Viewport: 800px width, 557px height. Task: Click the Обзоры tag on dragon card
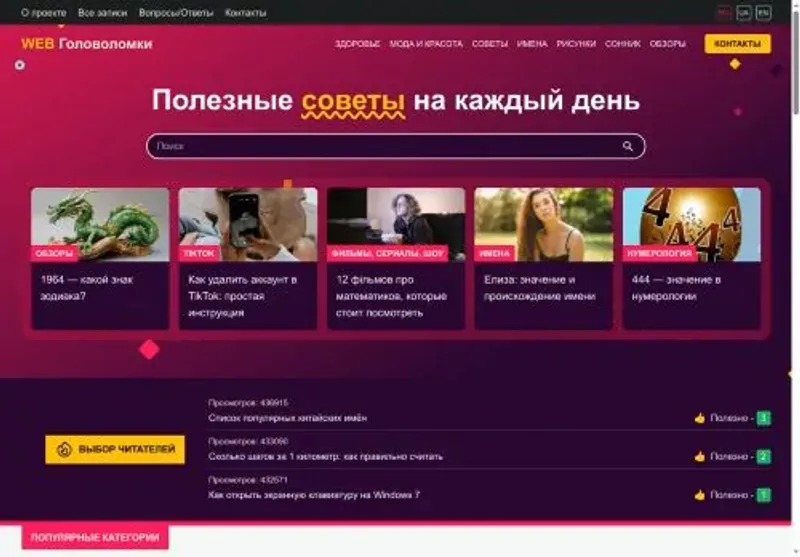(54, 254)
